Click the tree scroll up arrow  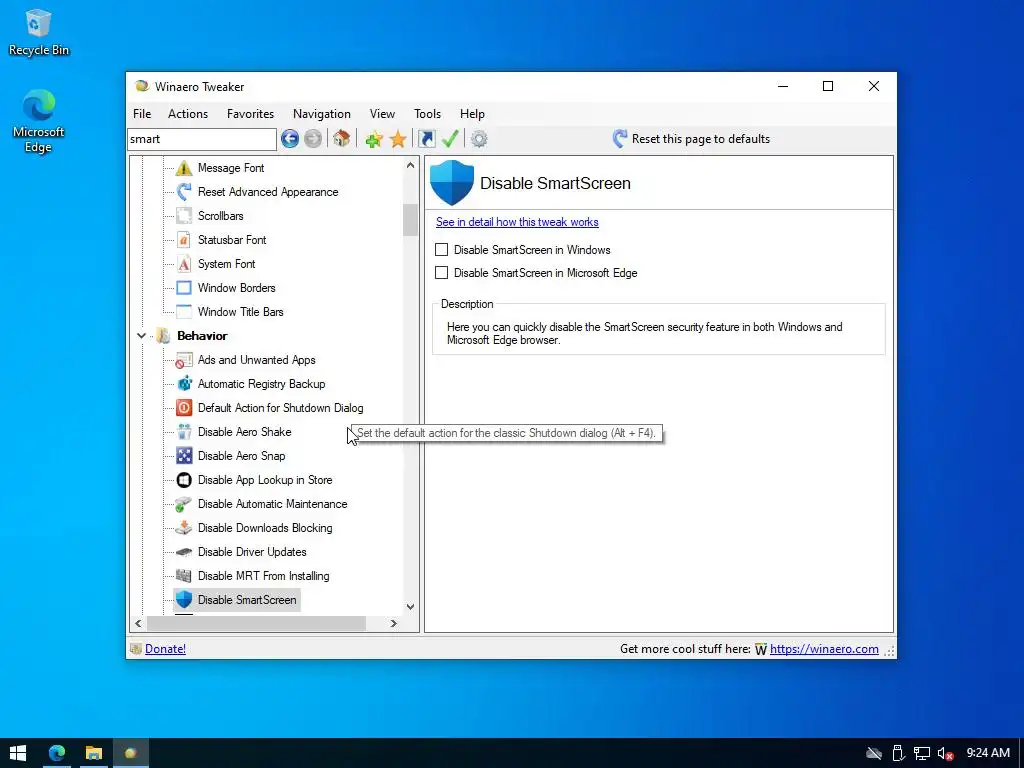pos(410,165)
